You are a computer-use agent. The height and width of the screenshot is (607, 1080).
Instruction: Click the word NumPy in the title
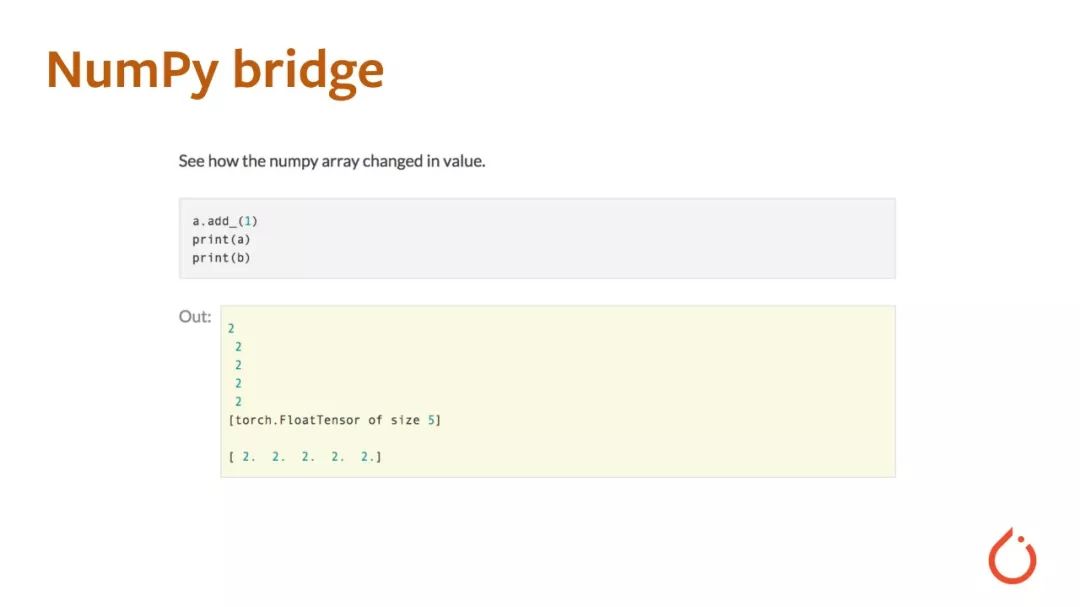coord(132,71)
